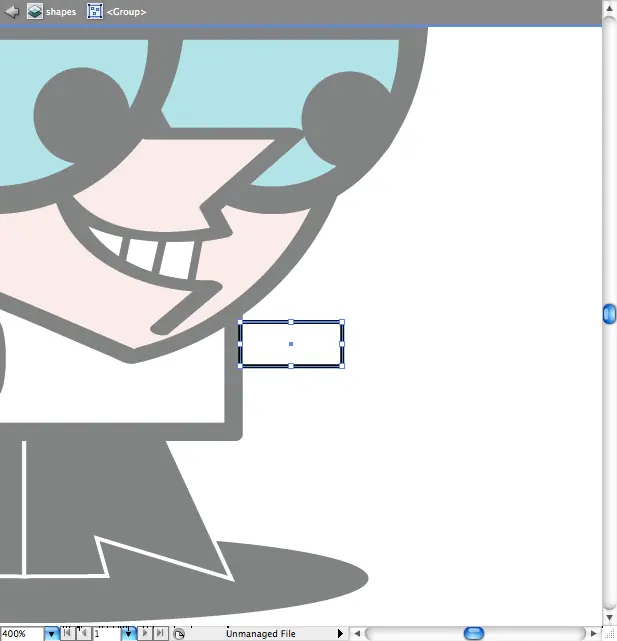Click the vertical scrollbar down arrow
This screenshot has width=617, height=641.
[609, 617]
